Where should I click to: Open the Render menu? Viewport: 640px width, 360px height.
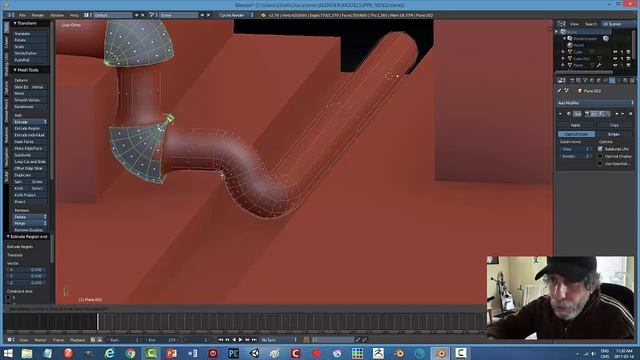38,15
